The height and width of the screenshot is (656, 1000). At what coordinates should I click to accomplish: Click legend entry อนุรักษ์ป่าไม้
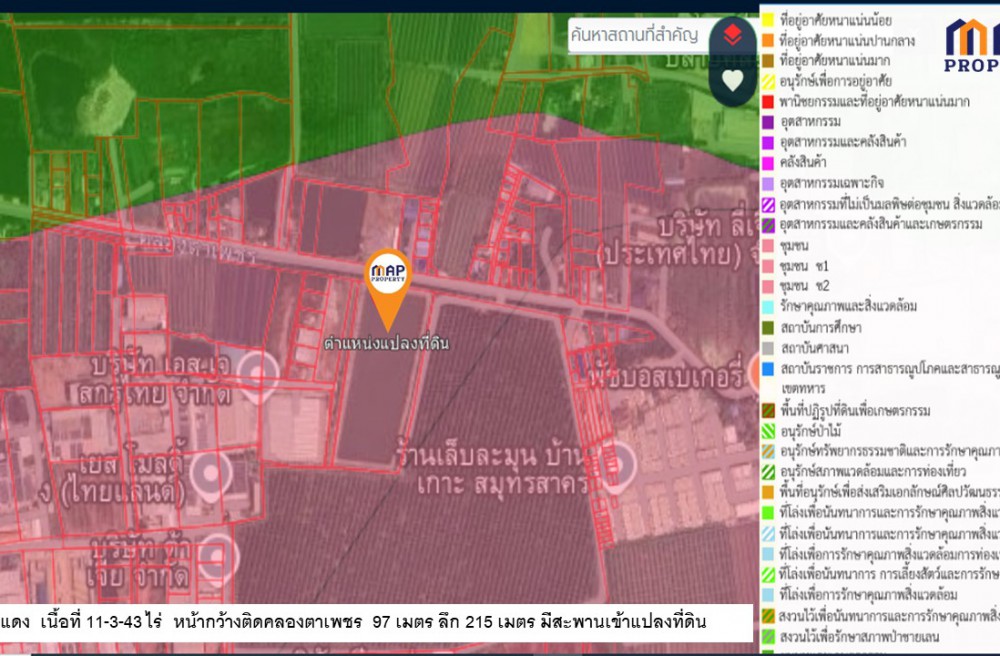(x=811, y=431)
